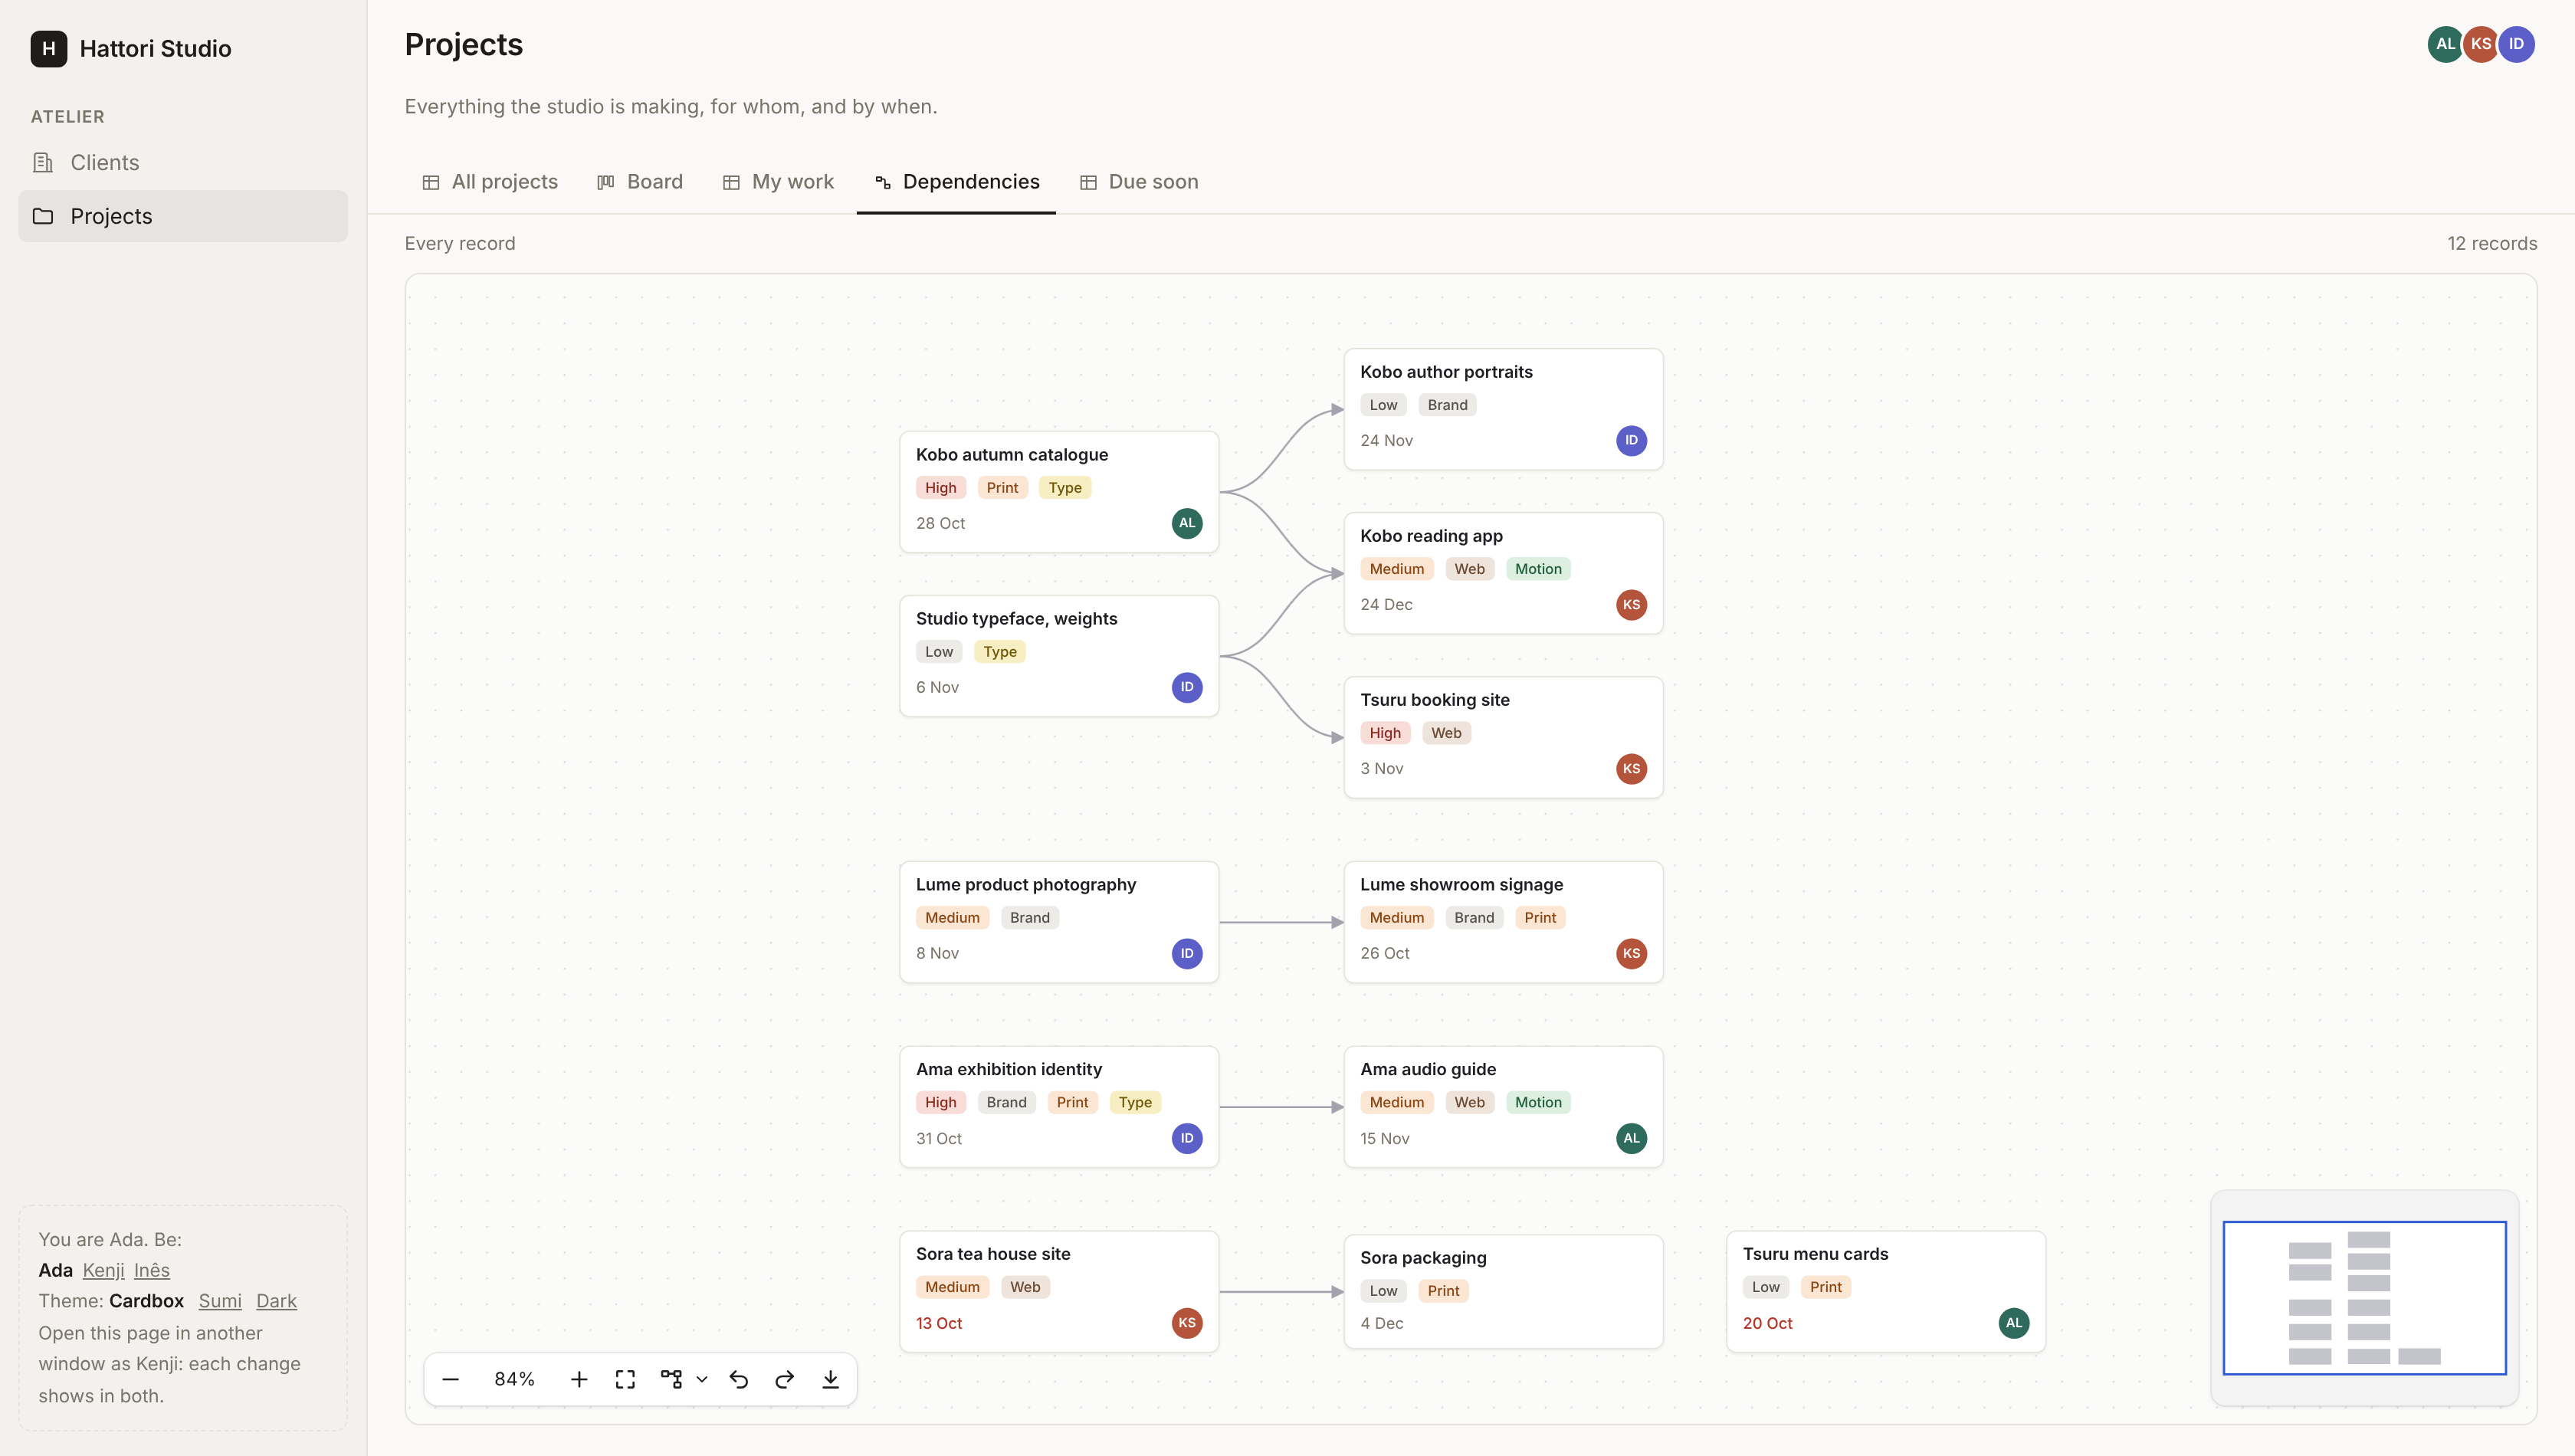
Task: Open the Tsuru menu cards card
Action: [x=1885, y=1291]
